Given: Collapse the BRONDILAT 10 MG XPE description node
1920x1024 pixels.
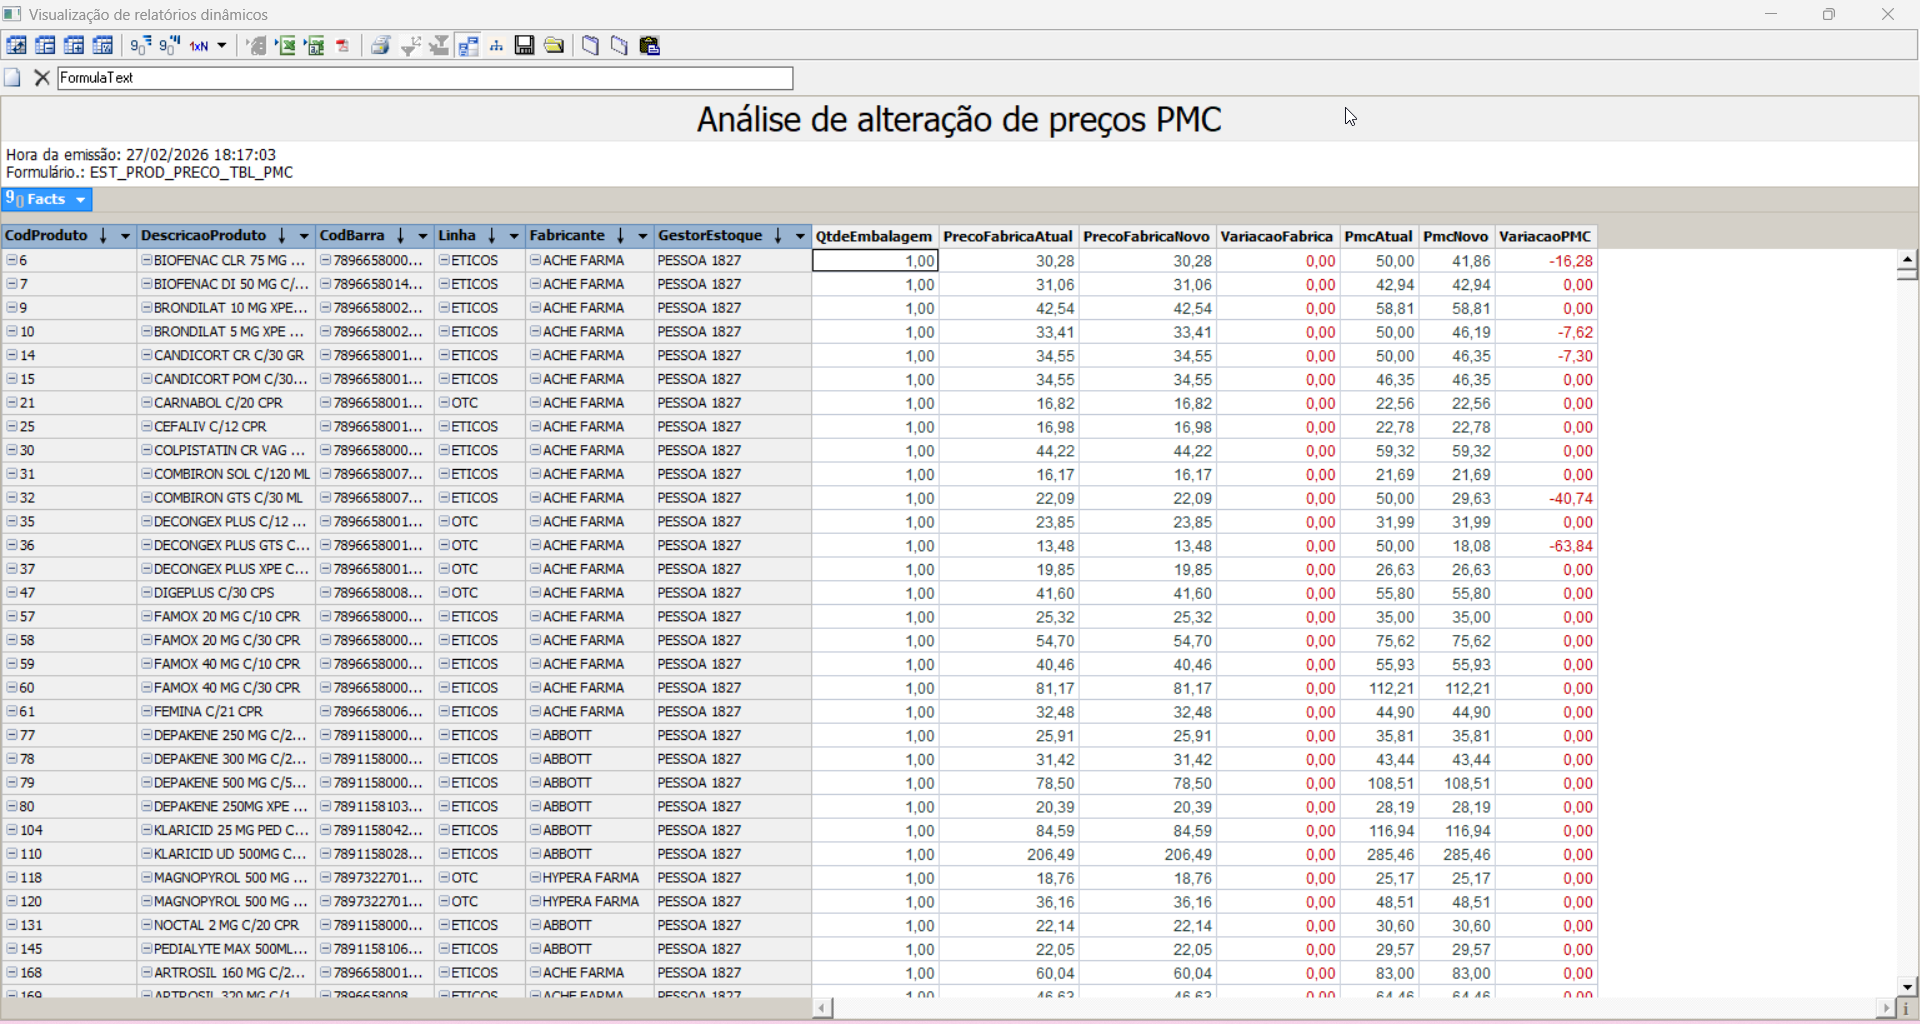Looking at the screenshot, I should [146, 308].
